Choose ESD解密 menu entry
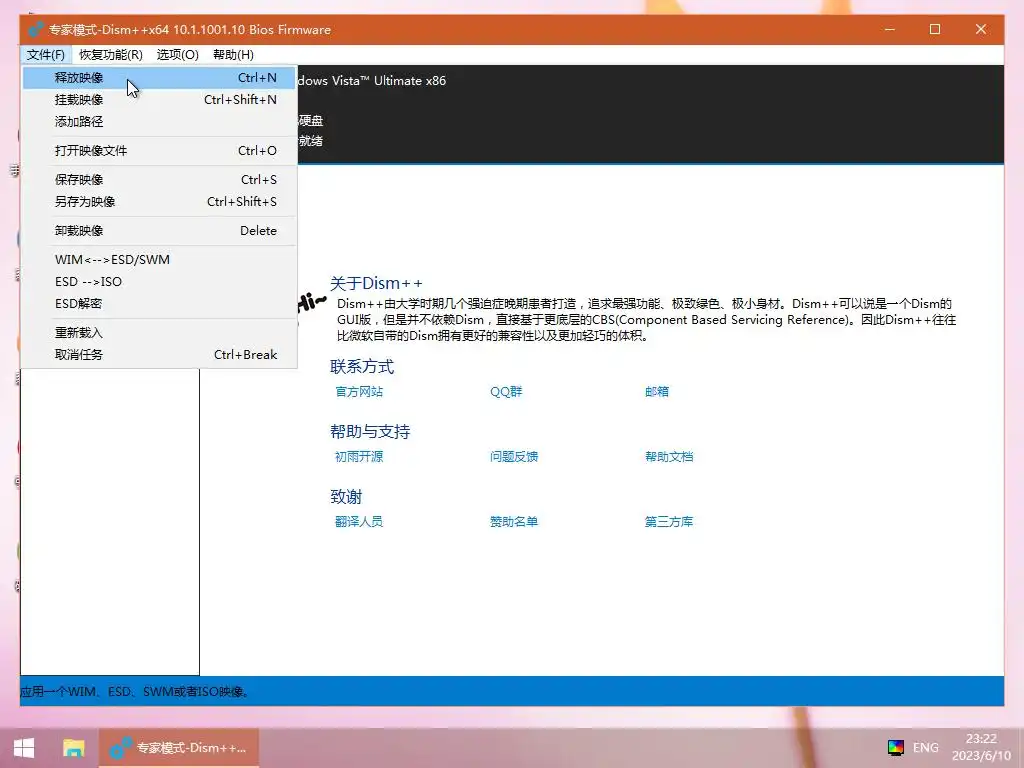This screenshot has height=768, width=1024. (159, 304)
